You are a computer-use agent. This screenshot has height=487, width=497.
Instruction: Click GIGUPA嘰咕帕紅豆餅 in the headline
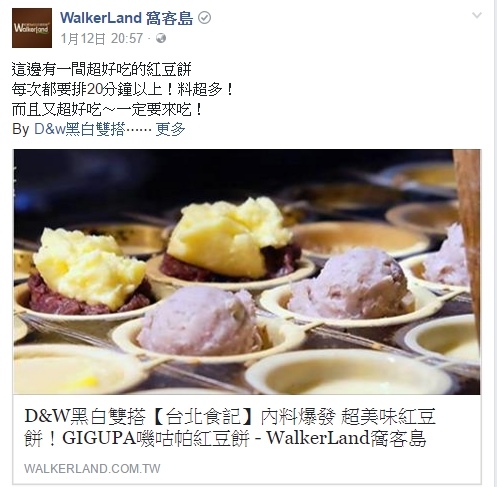point(156,438)
